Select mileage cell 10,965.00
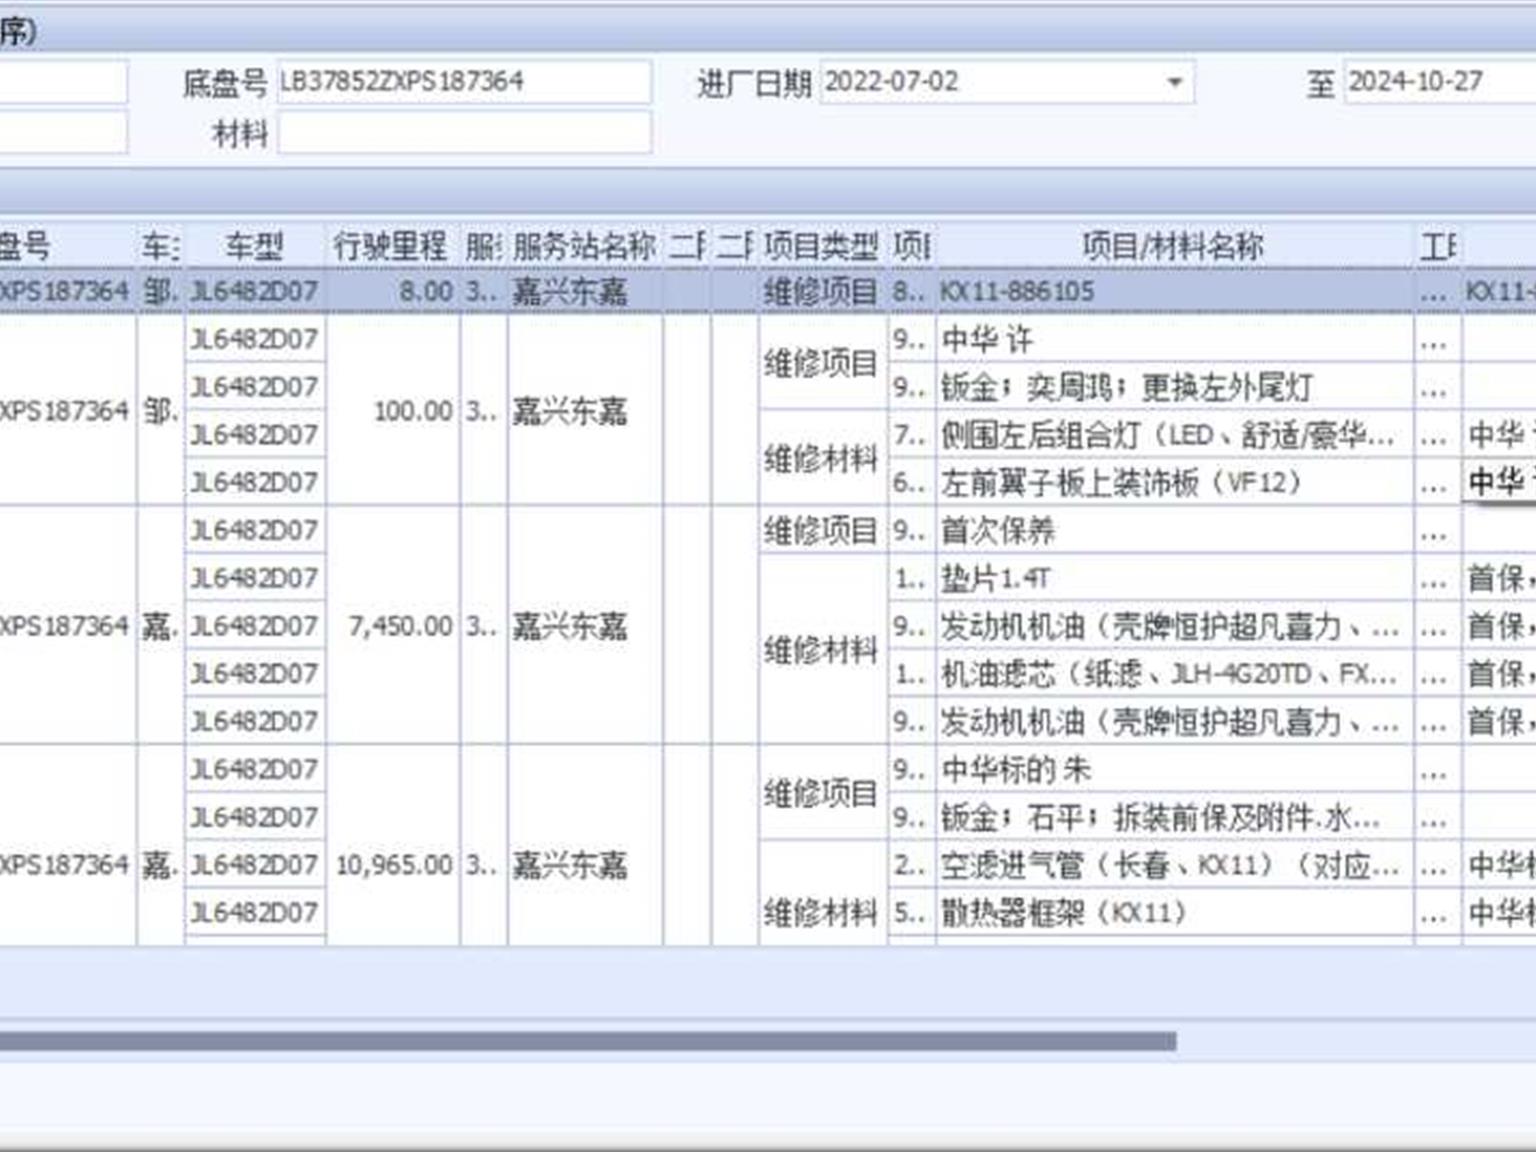Screen dimensions: 1536x1152 click(x=393, y=865)
